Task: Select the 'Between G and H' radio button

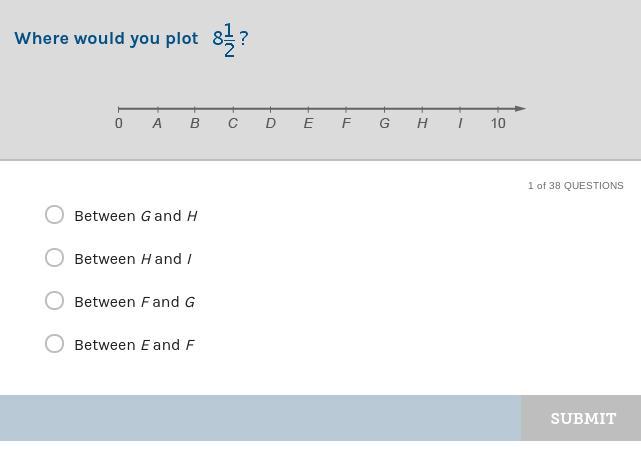Action: point(55,215)
